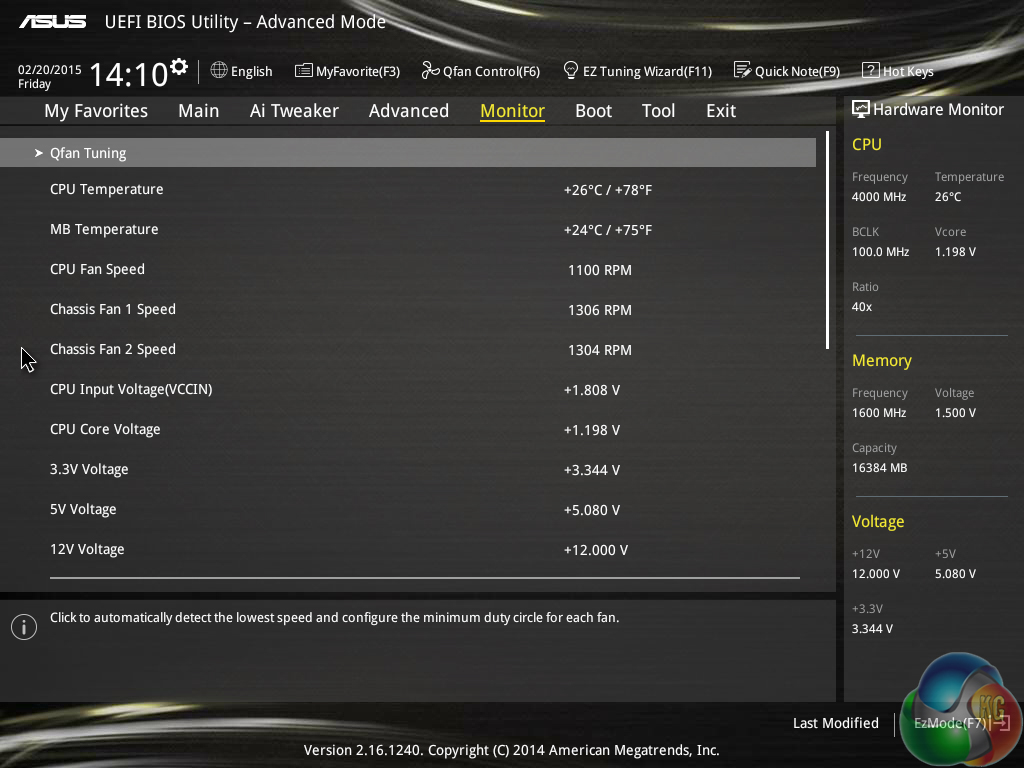Open the clock settings gear icon
The width and height of the screenshot is (1024, 768).
point(179,67)
